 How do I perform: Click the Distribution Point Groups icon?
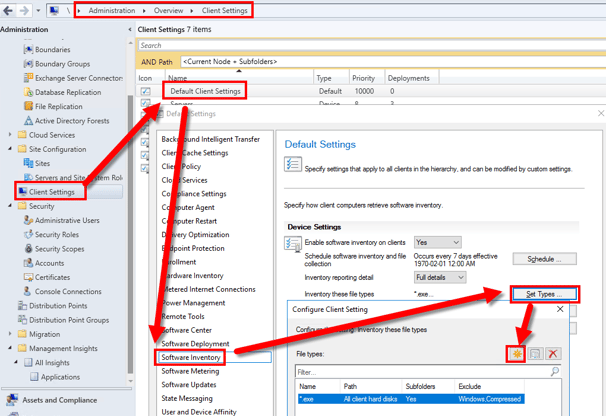tap(22, 320)
